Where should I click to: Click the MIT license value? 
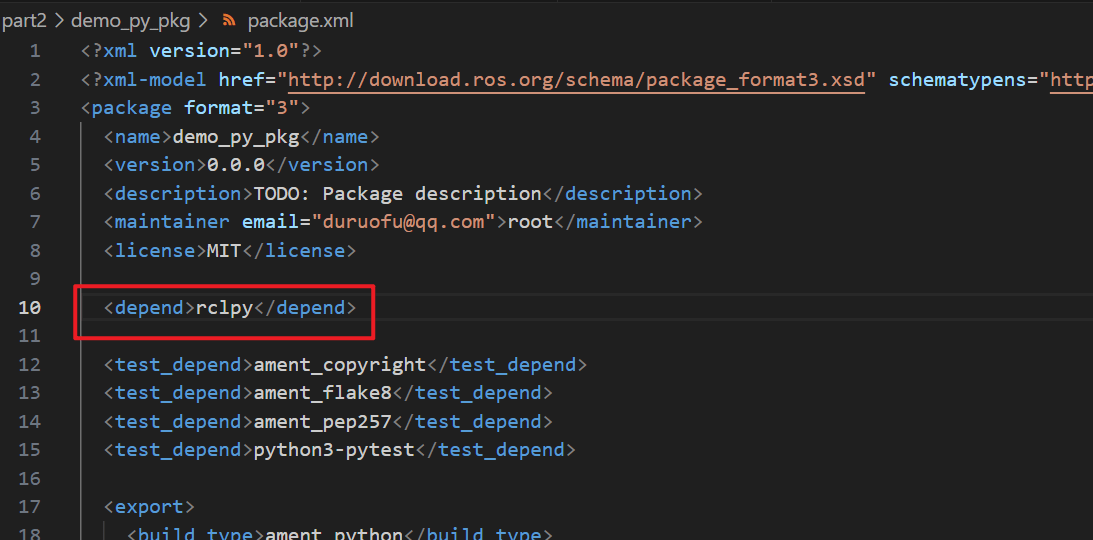point(223,251)
